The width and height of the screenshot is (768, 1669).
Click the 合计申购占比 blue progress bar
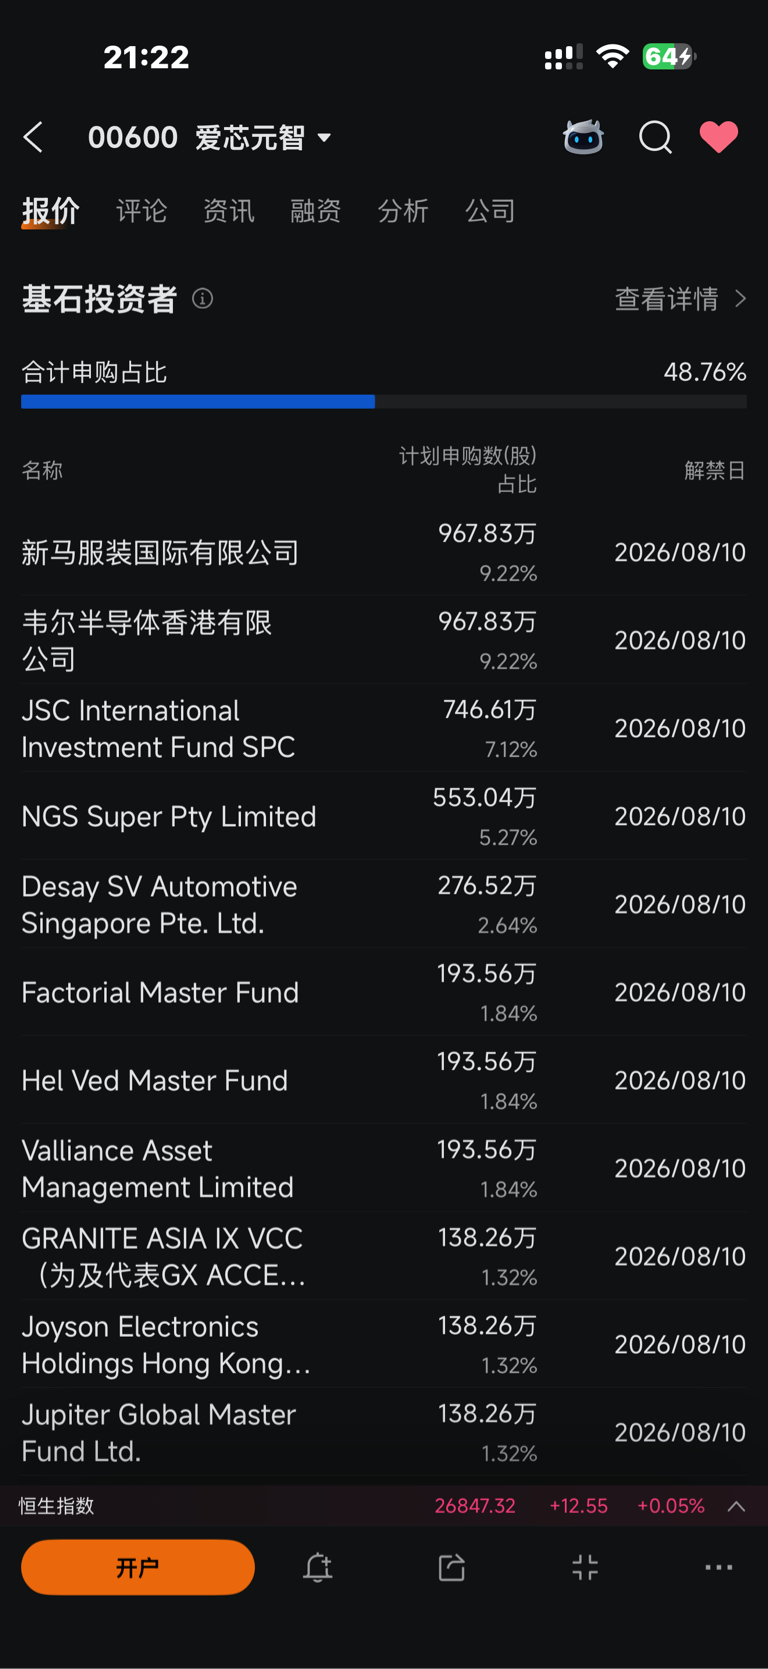point(384,402)
